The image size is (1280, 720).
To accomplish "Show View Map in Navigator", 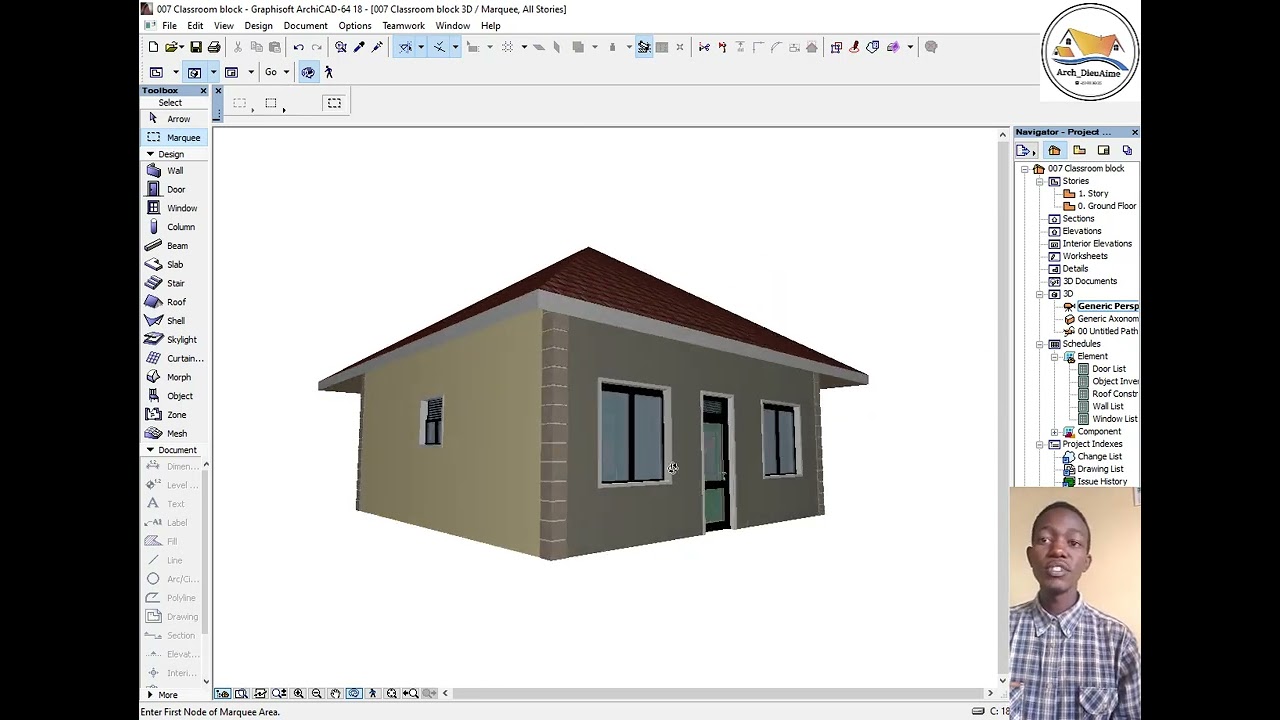I will coord(1079,150).
